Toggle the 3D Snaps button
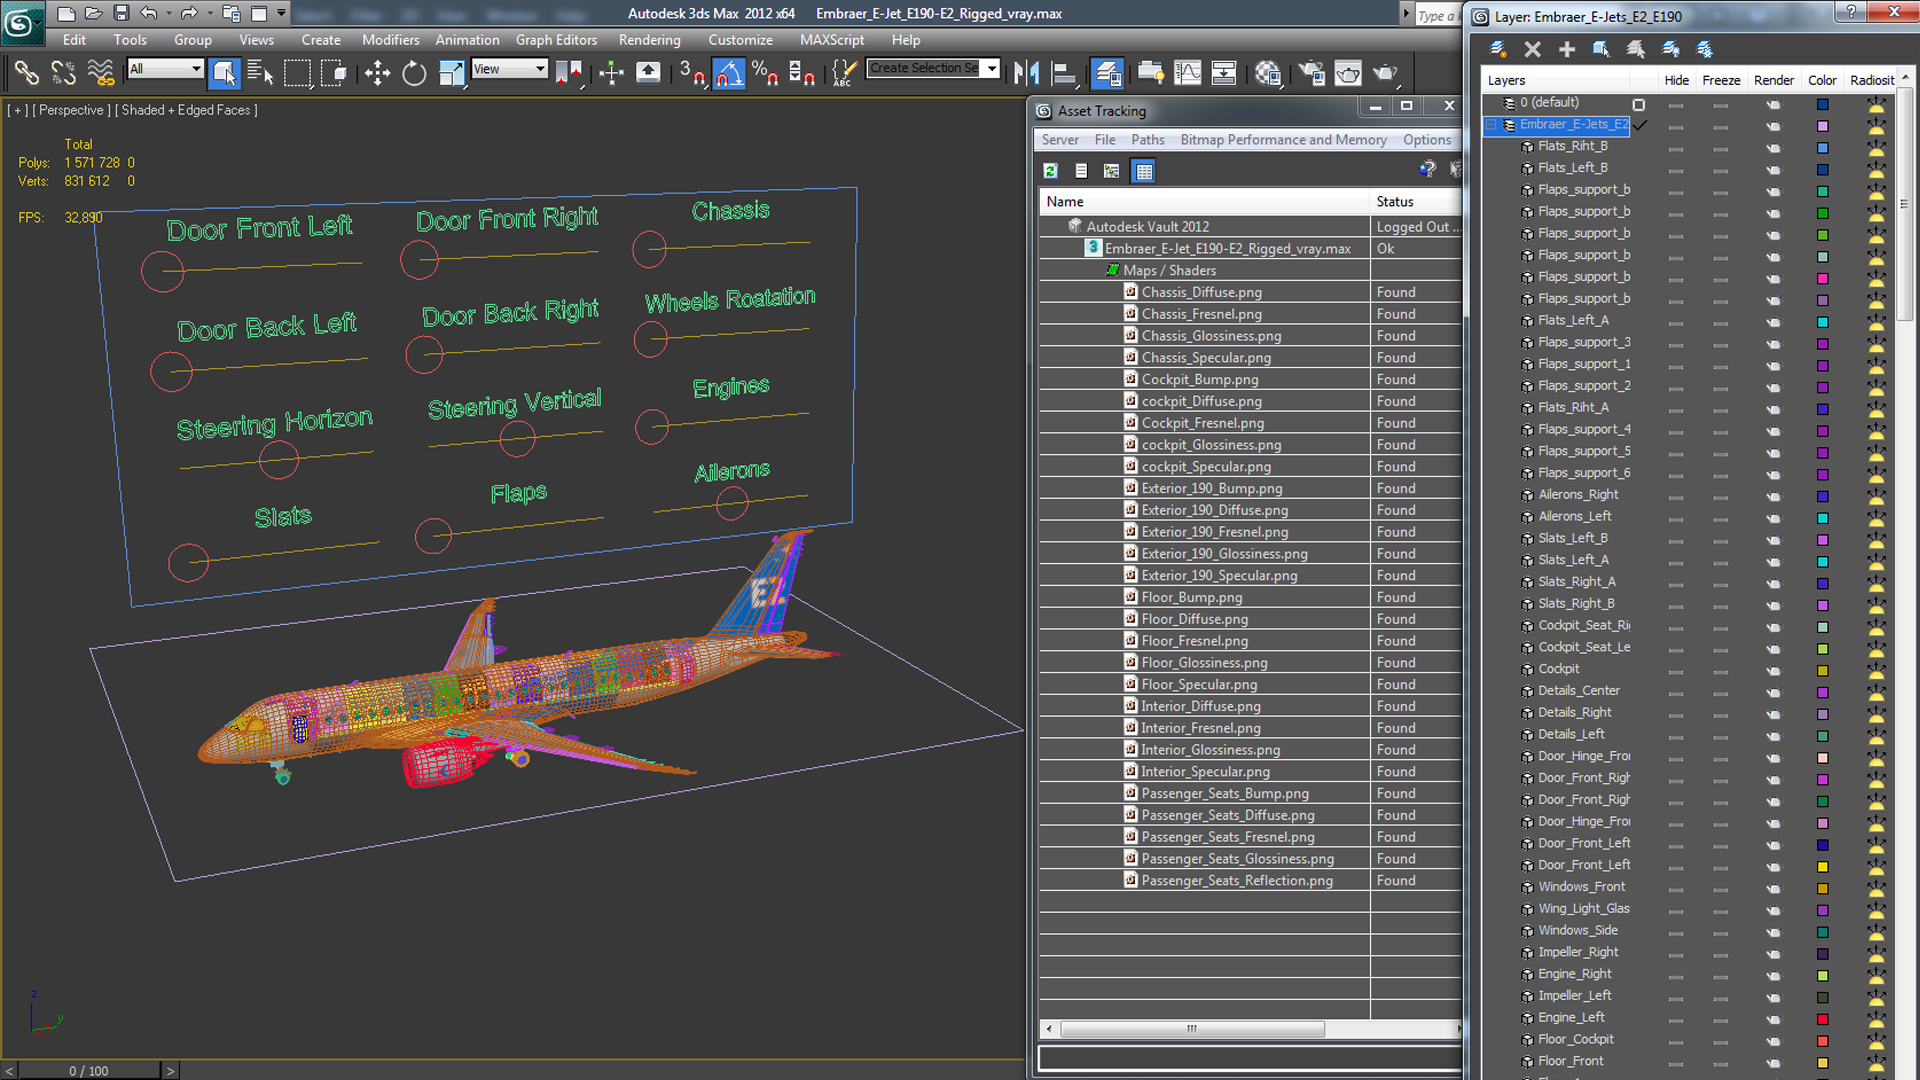This screenshot has width=1920, height=1080. [692, 72]
